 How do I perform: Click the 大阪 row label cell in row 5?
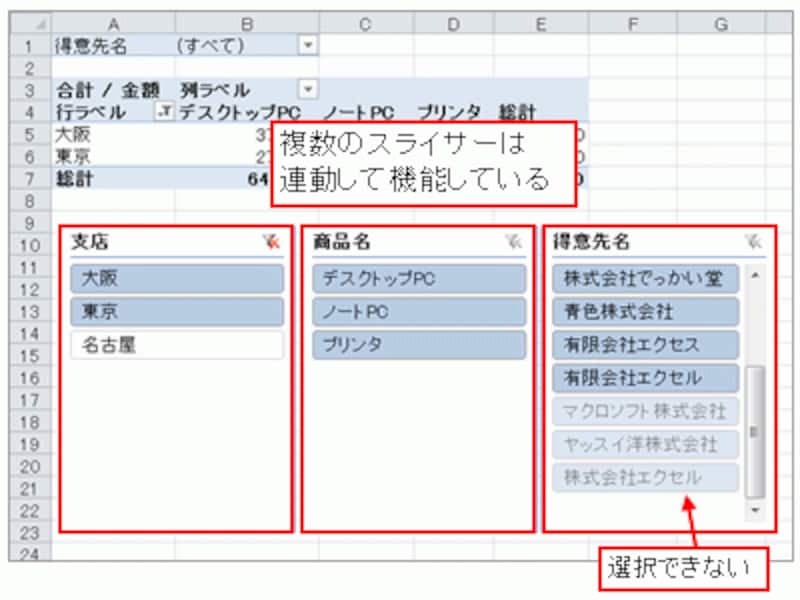pyautogui.click(x=113, y=135)
